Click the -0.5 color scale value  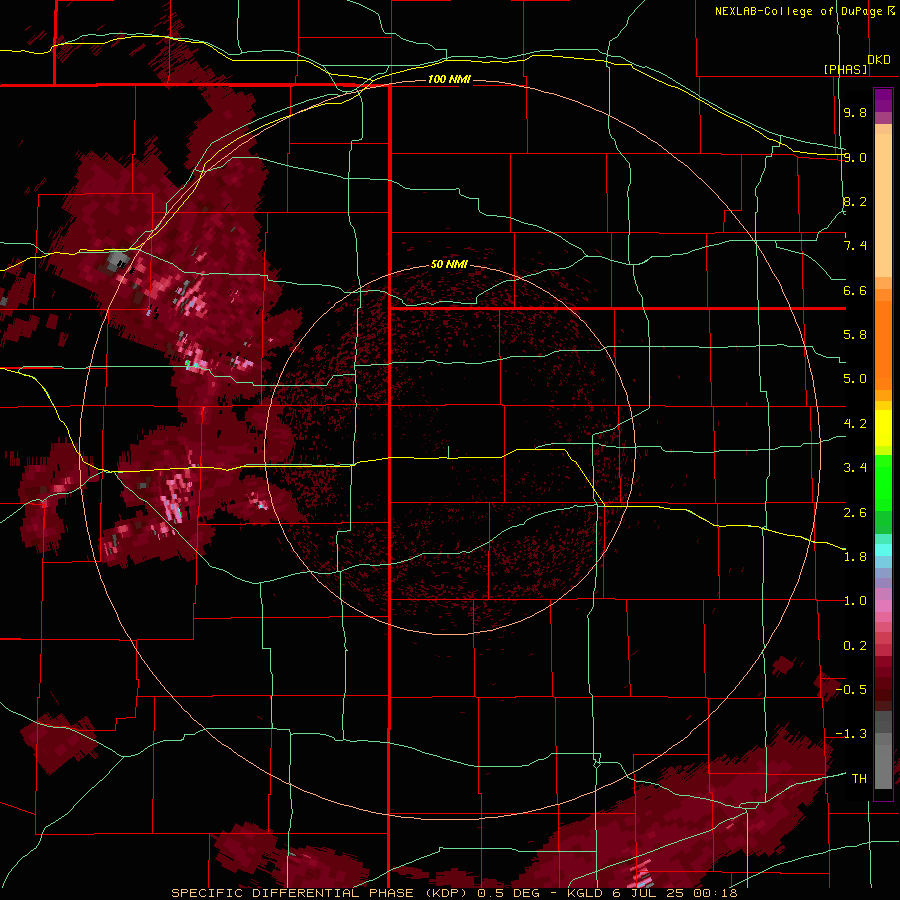pos(851,689)
